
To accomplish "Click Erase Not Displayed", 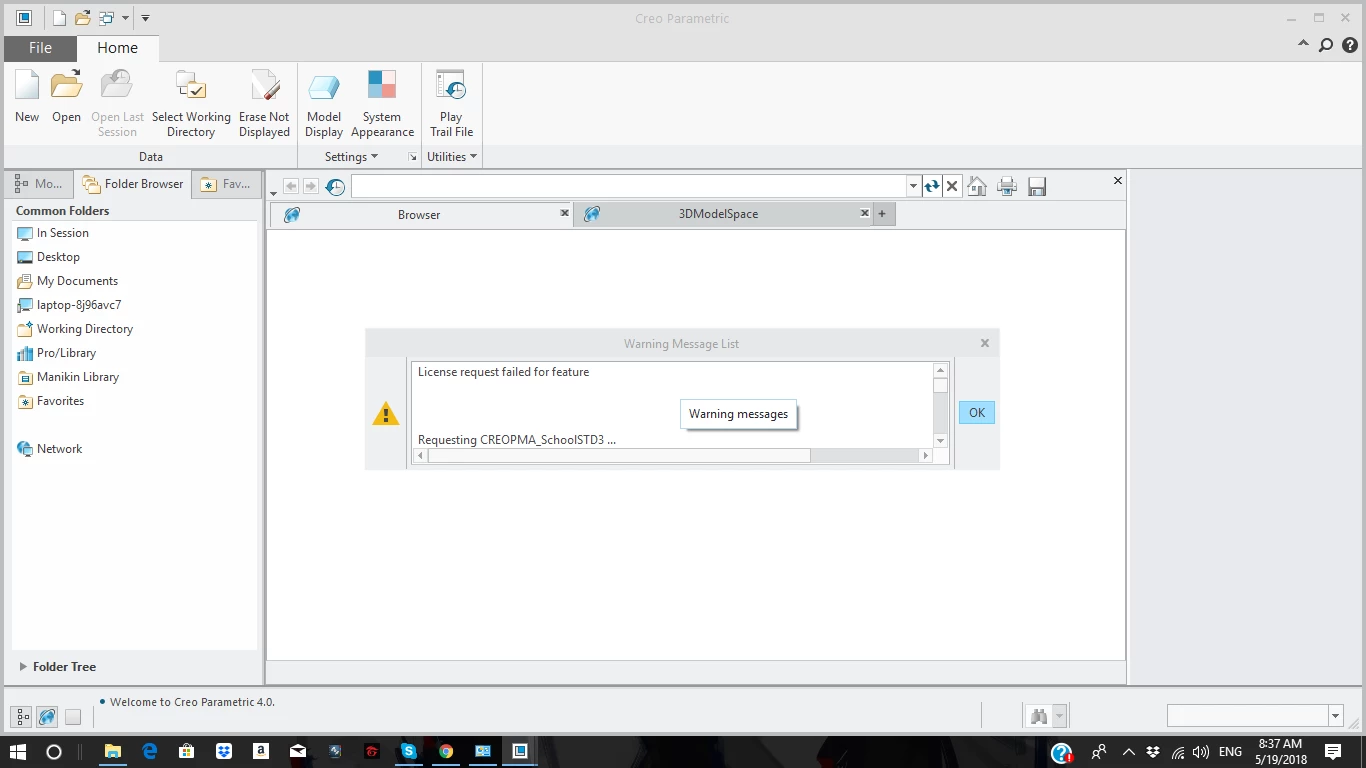I will coord(264,103).
